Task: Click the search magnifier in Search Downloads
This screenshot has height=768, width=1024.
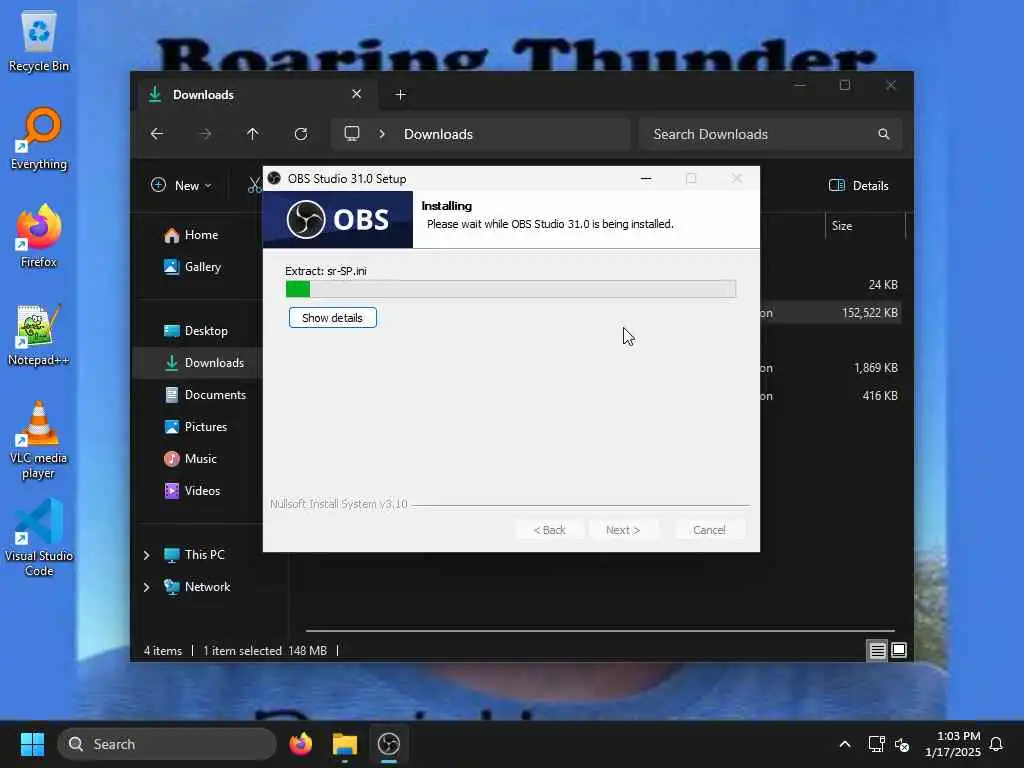Action: [884, 134]
